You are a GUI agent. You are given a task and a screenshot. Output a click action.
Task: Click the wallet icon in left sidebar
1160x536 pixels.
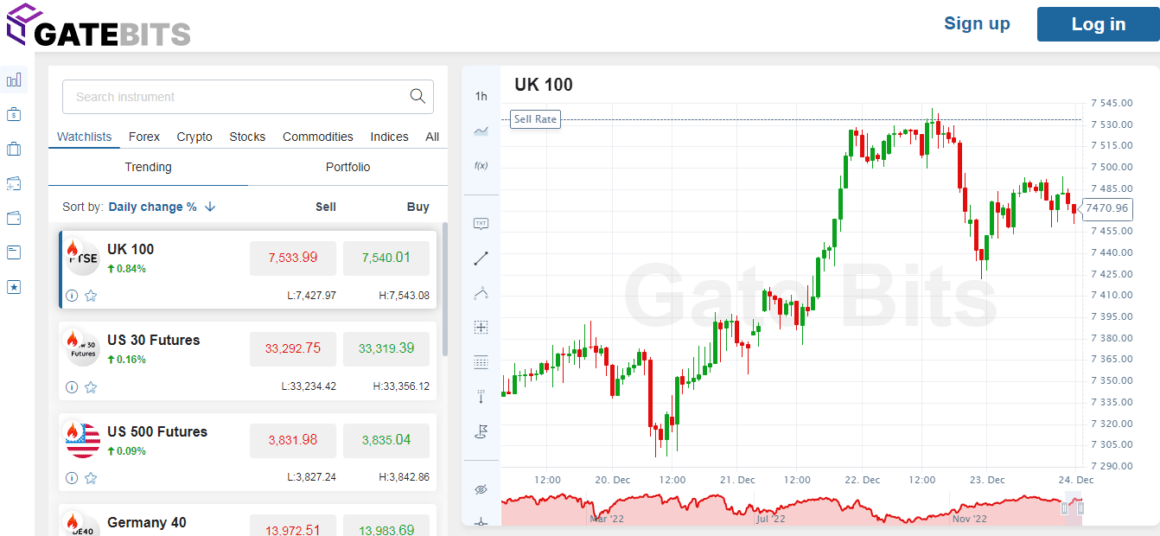(14, 218)
